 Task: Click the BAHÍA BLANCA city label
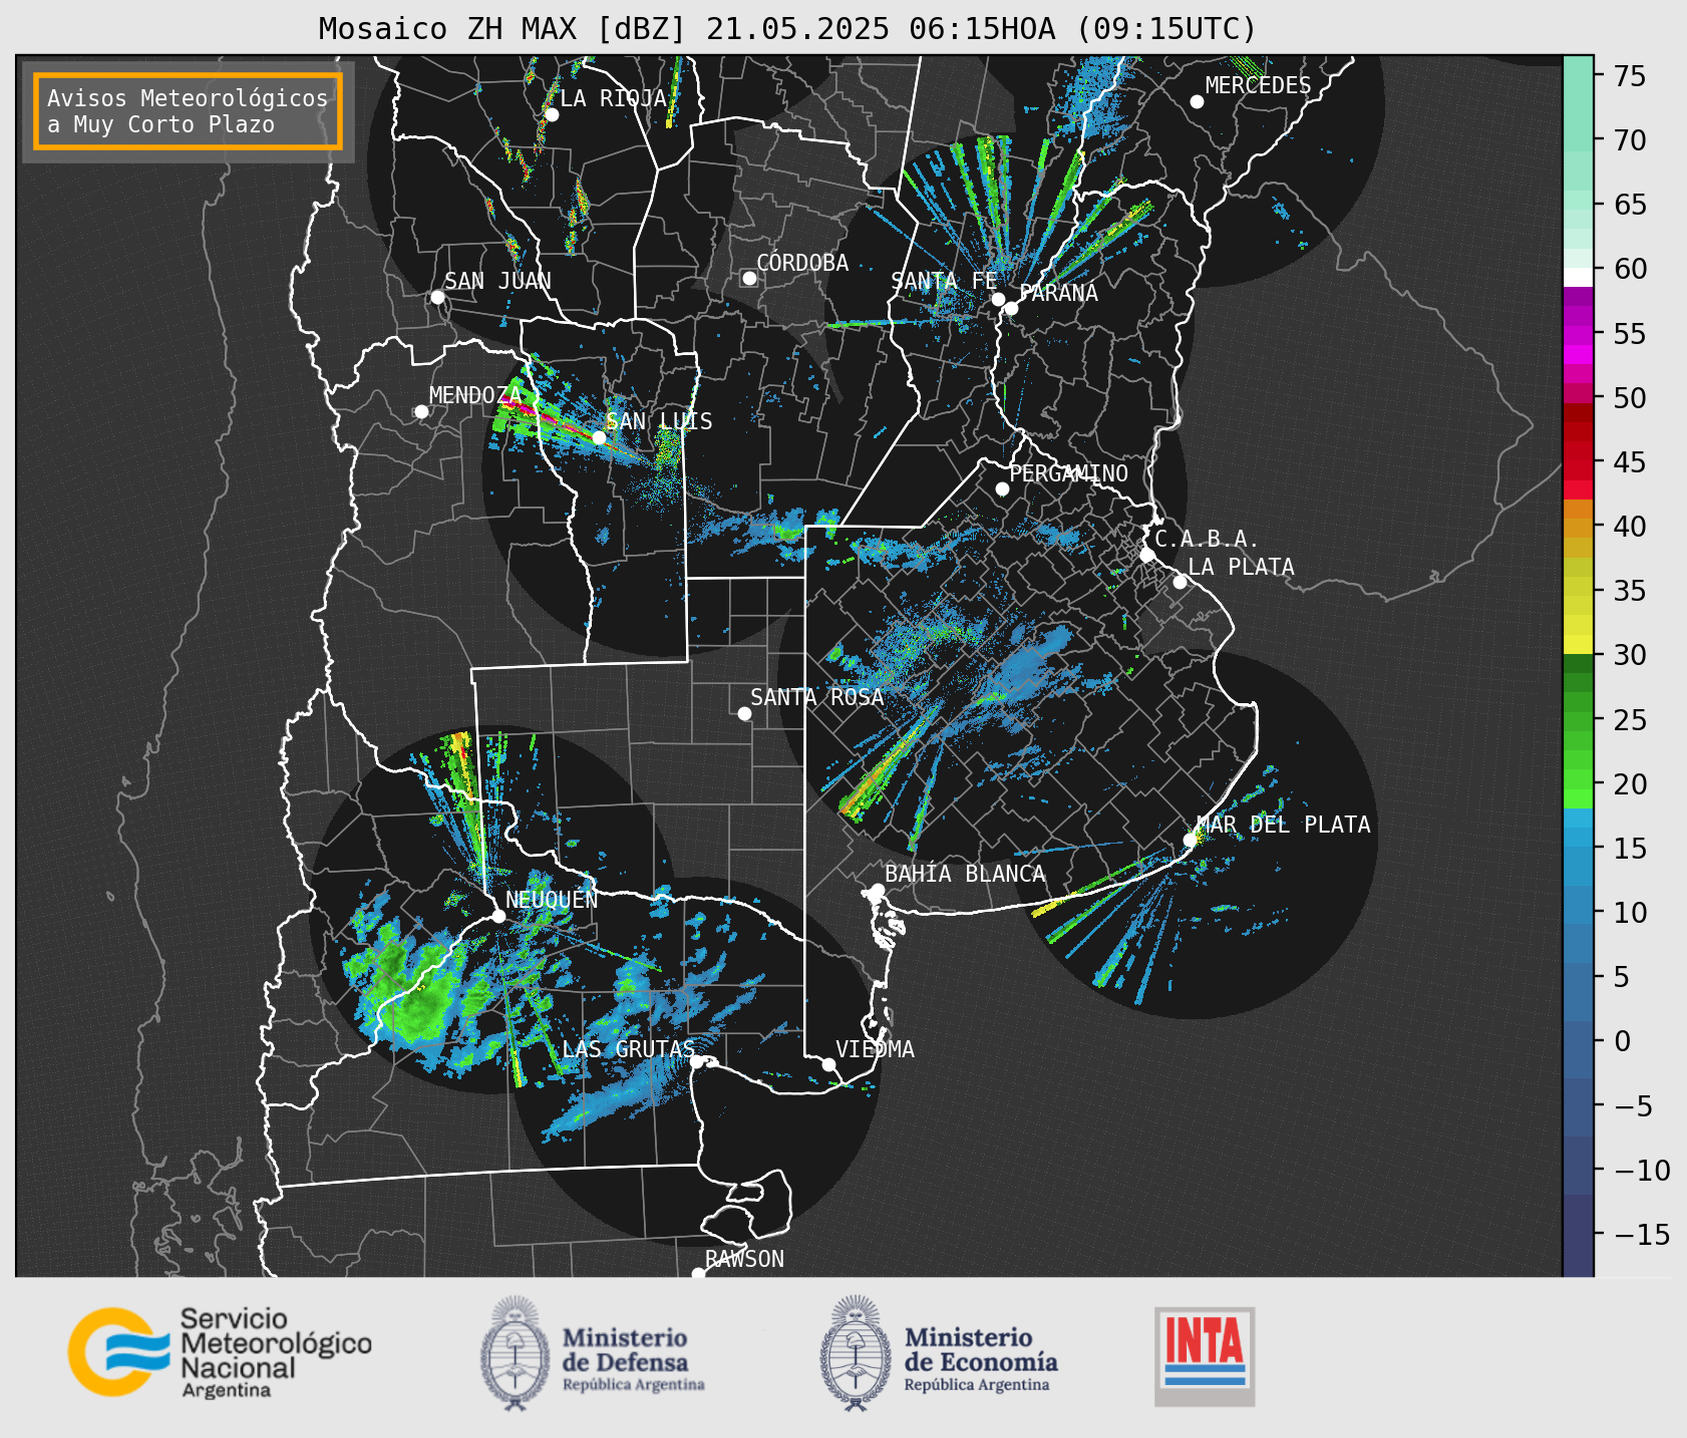tap(965, 874)
